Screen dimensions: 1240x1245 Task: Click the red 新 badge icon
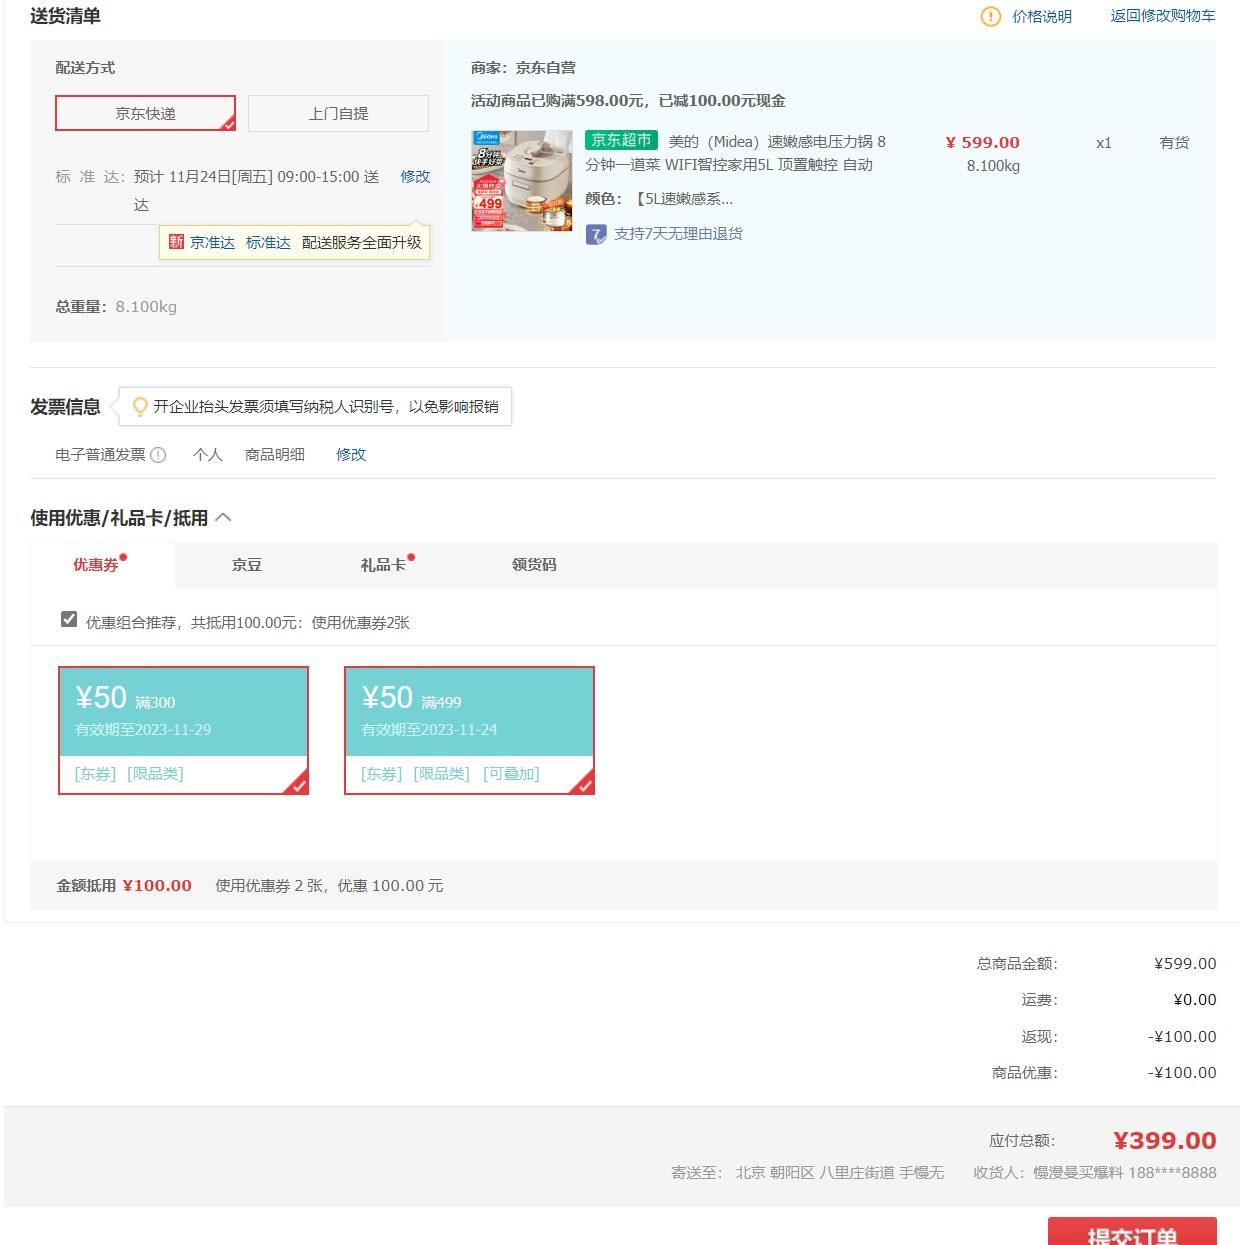point(176,242)
